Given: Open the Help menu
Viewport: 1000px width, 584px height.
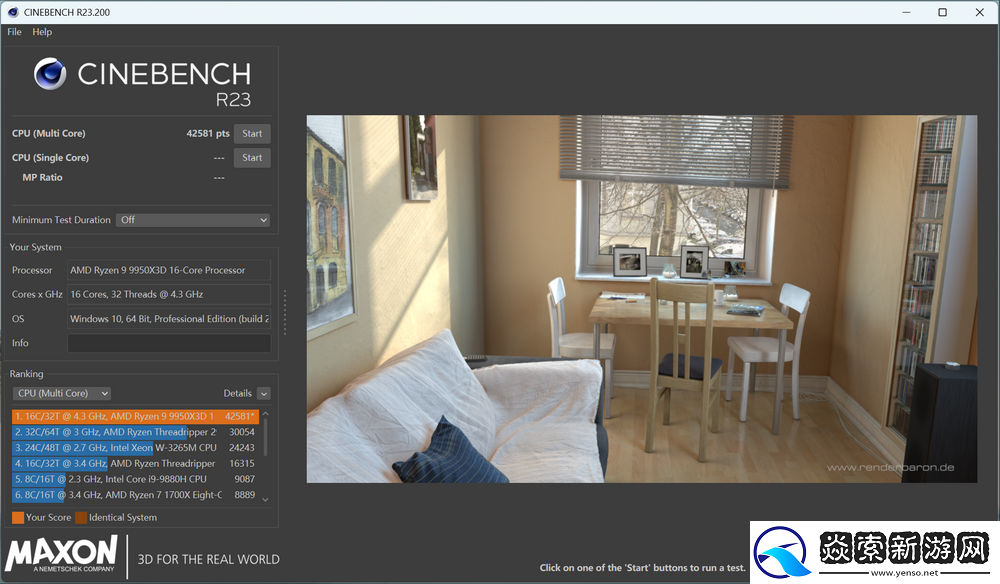Looking at the screenshot, I should pyautogui.click(x=42, y=32).
